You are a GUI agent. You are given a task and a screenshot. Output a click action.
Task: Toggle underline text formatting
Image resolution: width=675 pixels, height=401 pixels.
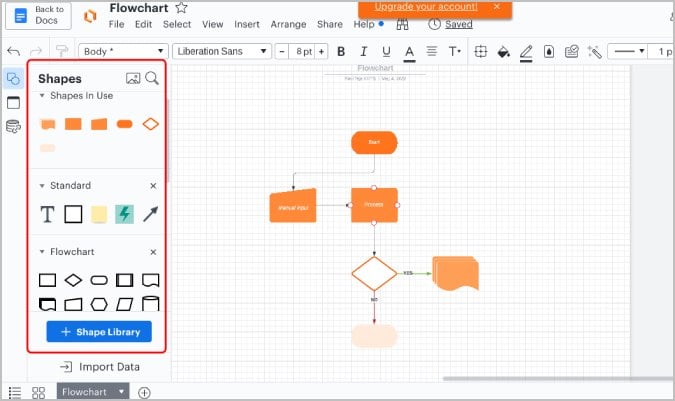(x=386, y=52)
